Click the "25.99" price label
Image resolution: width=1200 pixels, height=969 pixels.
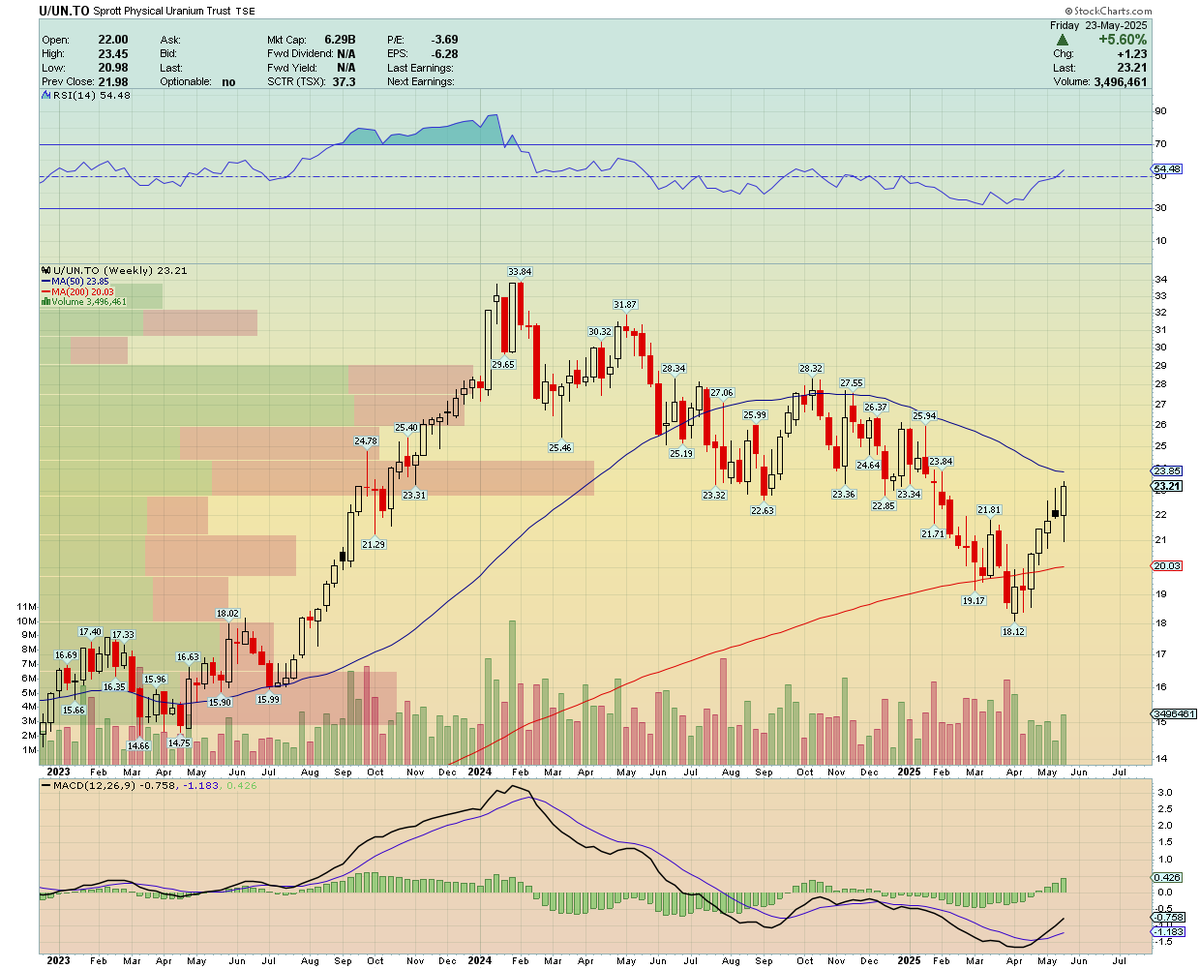pyautogui.click(x=755, y=414)
